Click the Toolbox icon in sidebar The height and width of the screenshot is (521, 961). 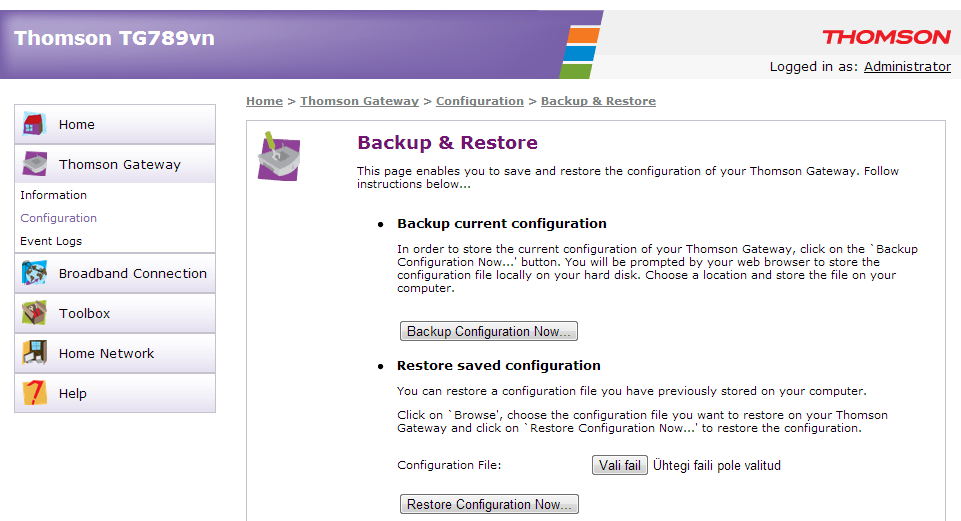[x=34, y=313]
